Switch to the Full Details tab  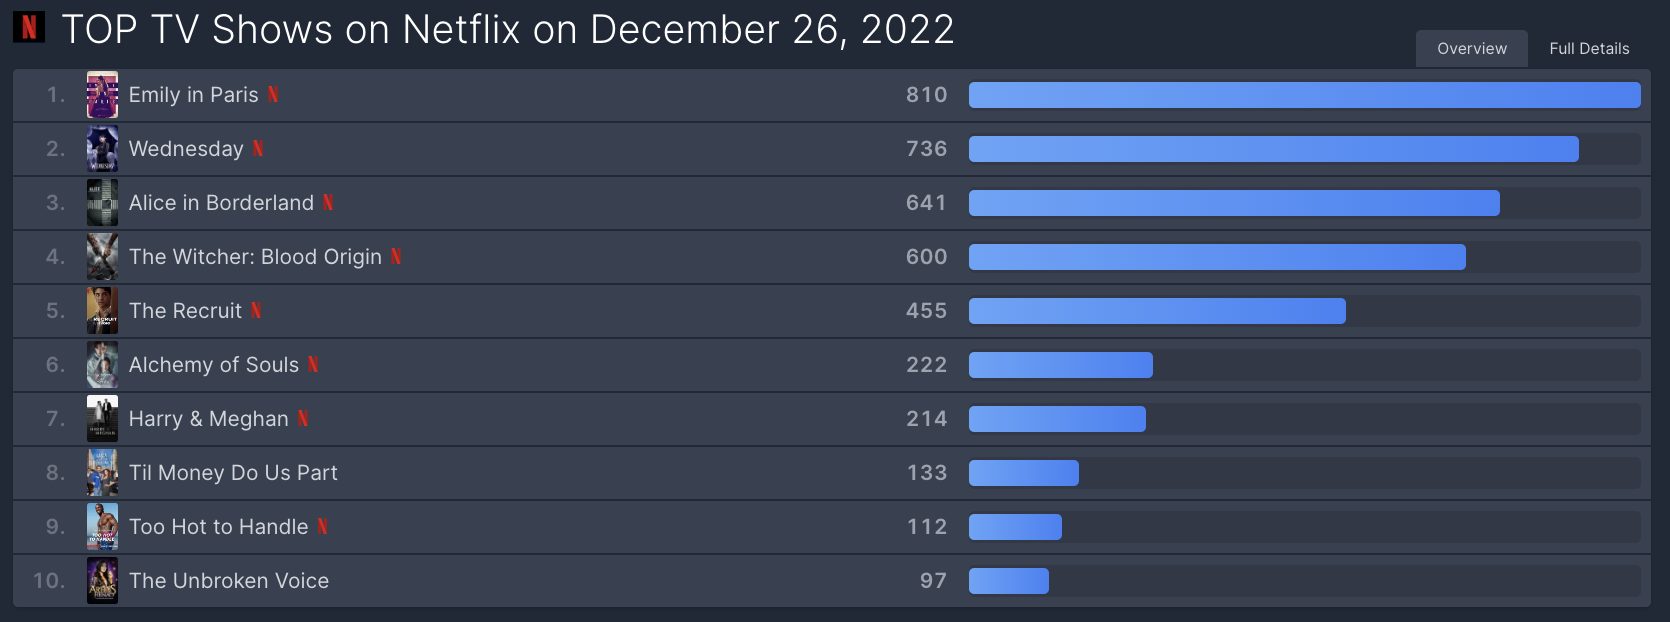(1589, 48)
